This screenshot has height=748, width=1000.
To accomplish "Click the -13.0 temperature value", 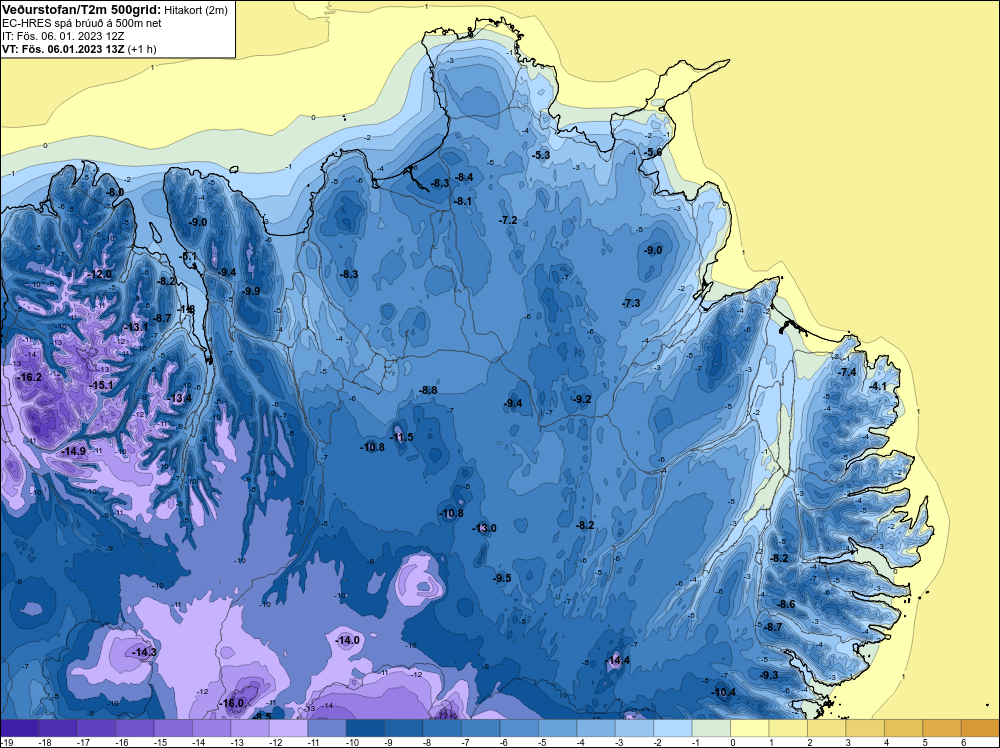I will point(485,528).
